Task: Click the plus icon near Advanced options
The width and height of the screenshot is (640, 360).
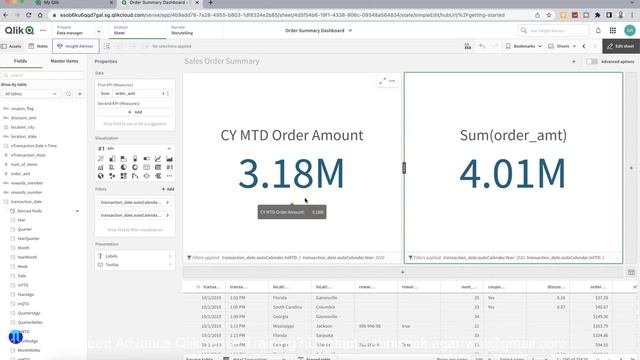Action: (574, 62)
